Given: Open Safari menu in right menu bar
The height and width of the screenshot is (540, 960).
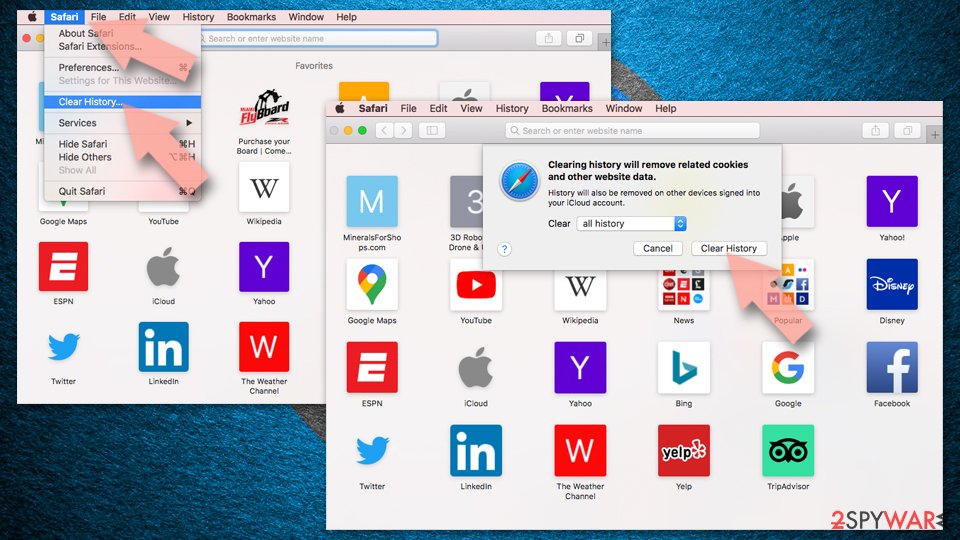Looking at the screenshot, I should (x=373, y=108).
